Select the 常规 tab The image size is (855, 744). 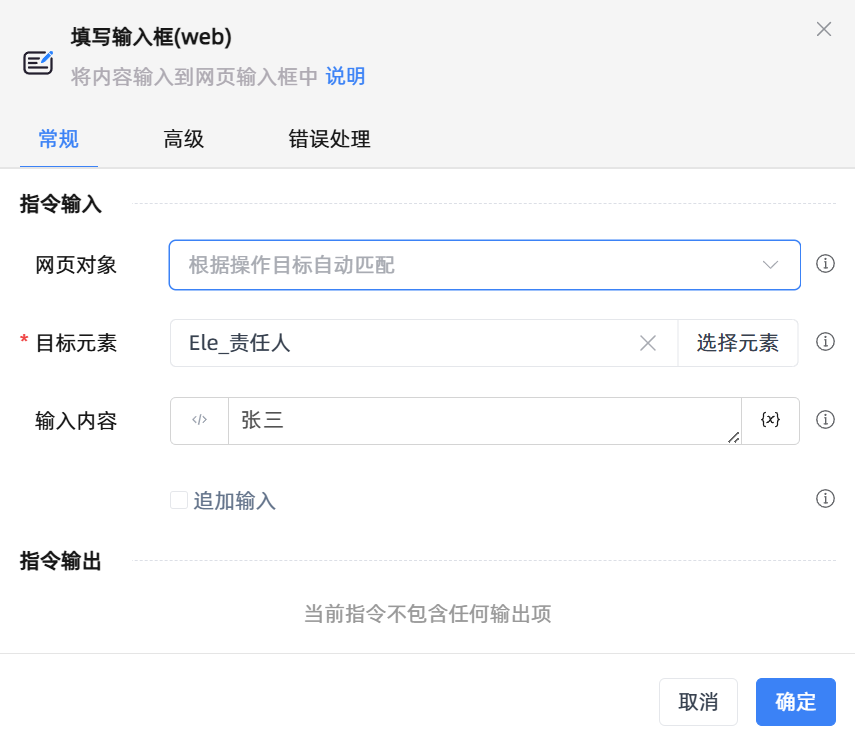[x=58, y=140]
